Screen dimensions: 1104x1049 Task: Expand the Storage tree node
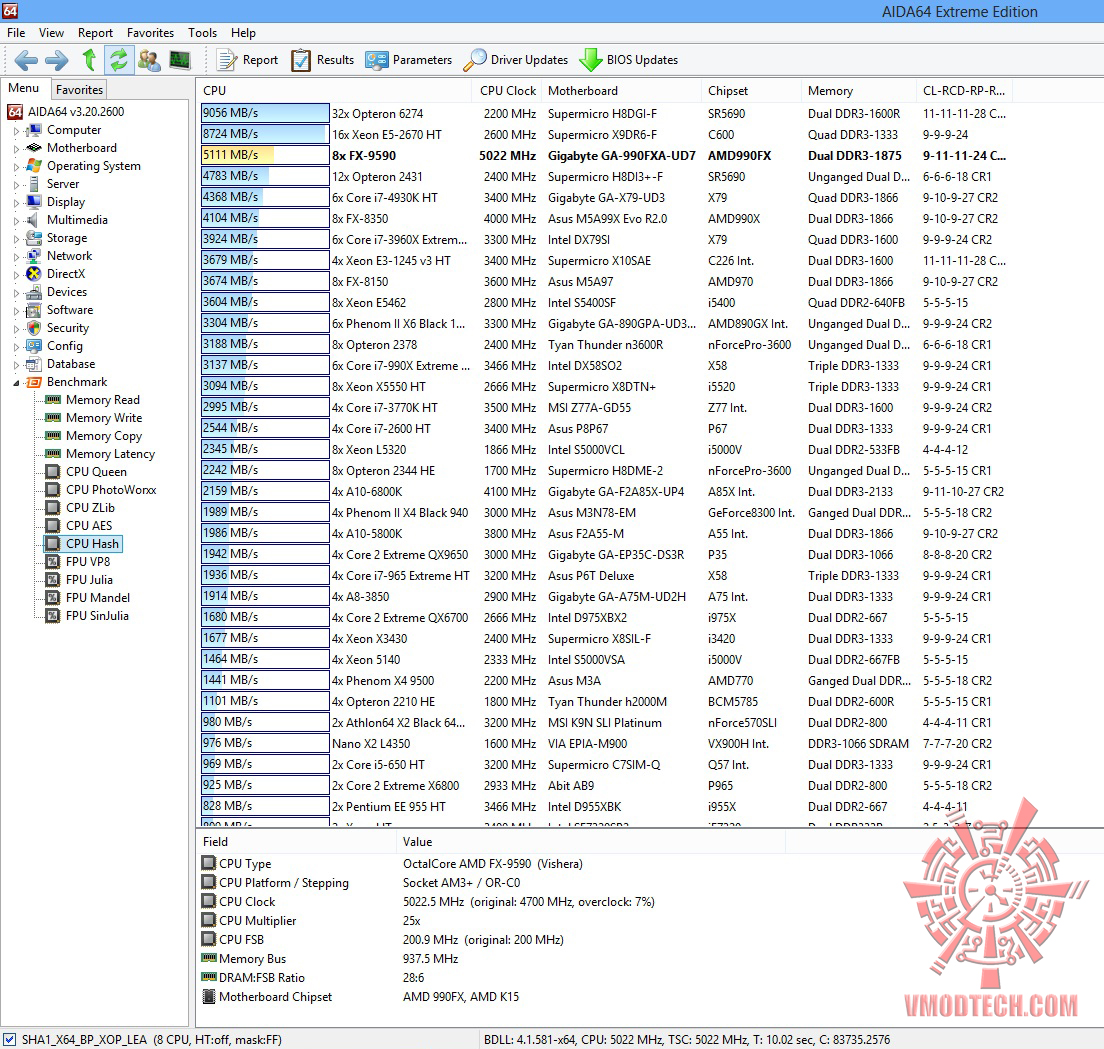pos(16,239)
